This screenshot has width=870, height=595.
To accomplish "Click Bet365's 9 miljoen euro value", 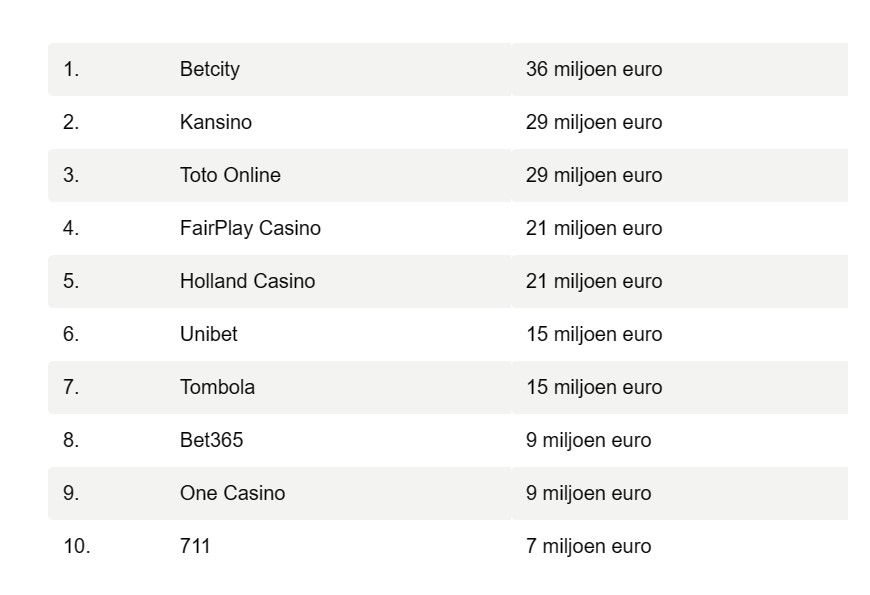I will tap(589, 440).
